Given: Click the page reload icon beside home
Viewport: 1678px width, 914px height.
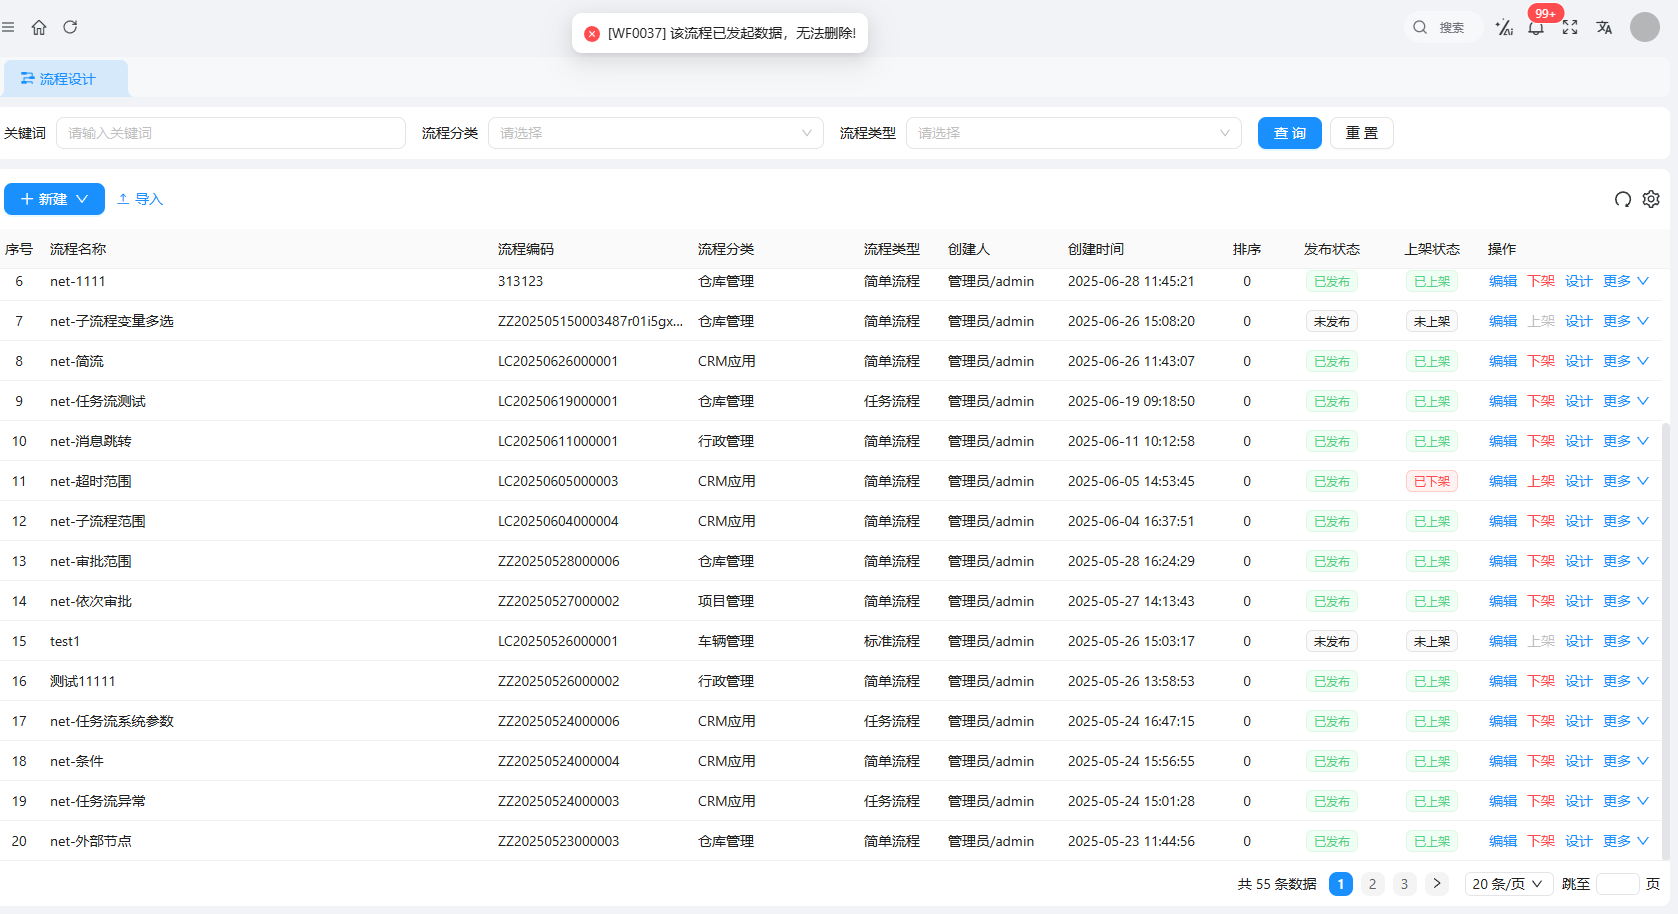Looking at the screenshot, I should 70,27.
